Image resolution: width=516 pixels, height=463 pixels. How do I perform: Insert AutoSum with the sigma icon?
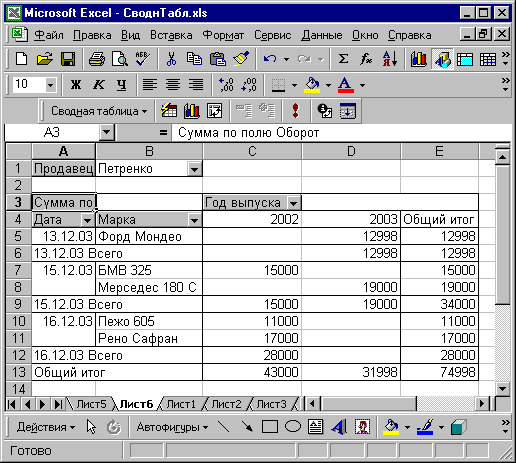[343, 59]
